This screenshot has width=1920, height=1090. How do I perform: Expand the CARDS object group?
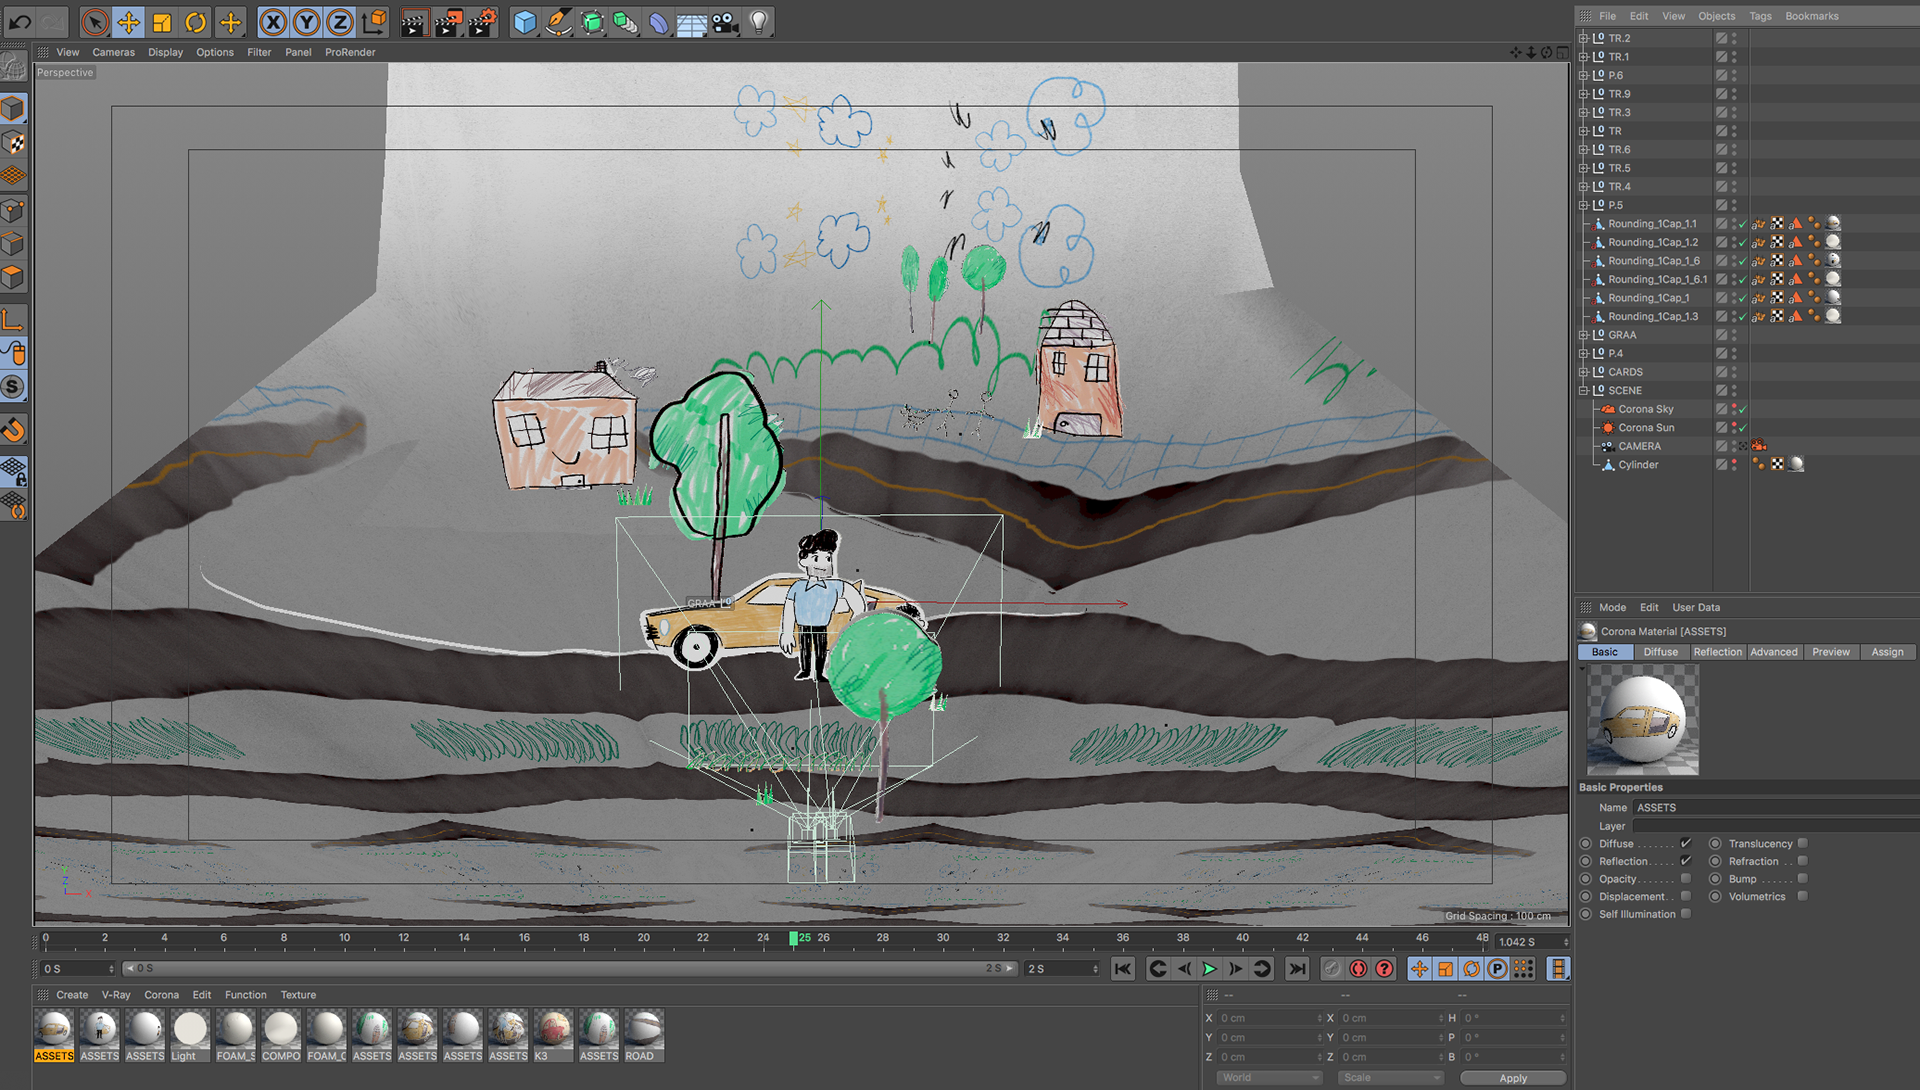1583,372
